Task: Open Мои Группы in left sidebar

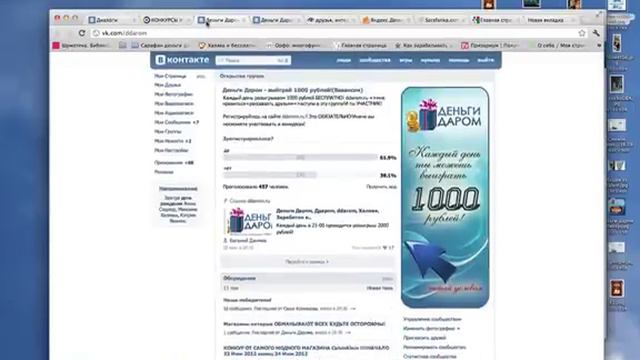Action: (x=168, y=132)
